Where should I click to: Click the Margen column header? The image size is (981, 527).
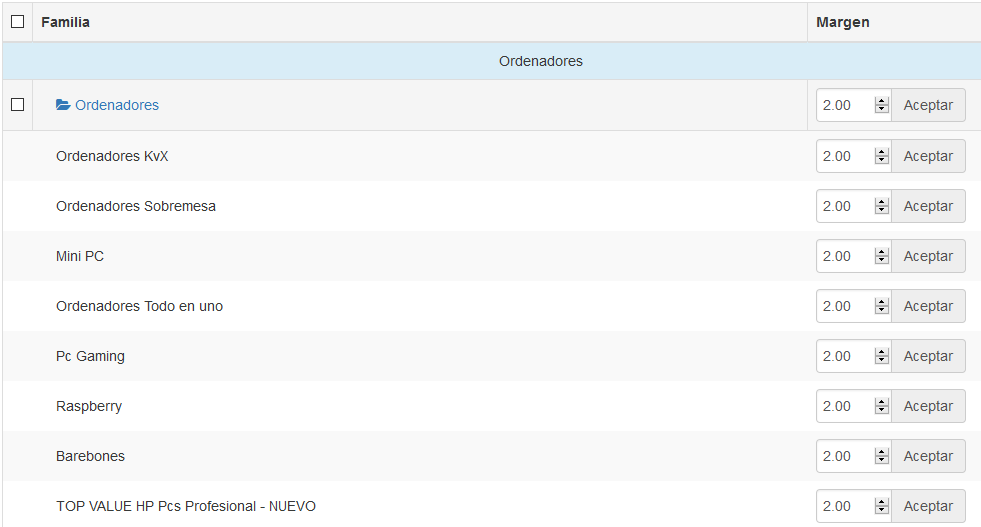(842, 22)
